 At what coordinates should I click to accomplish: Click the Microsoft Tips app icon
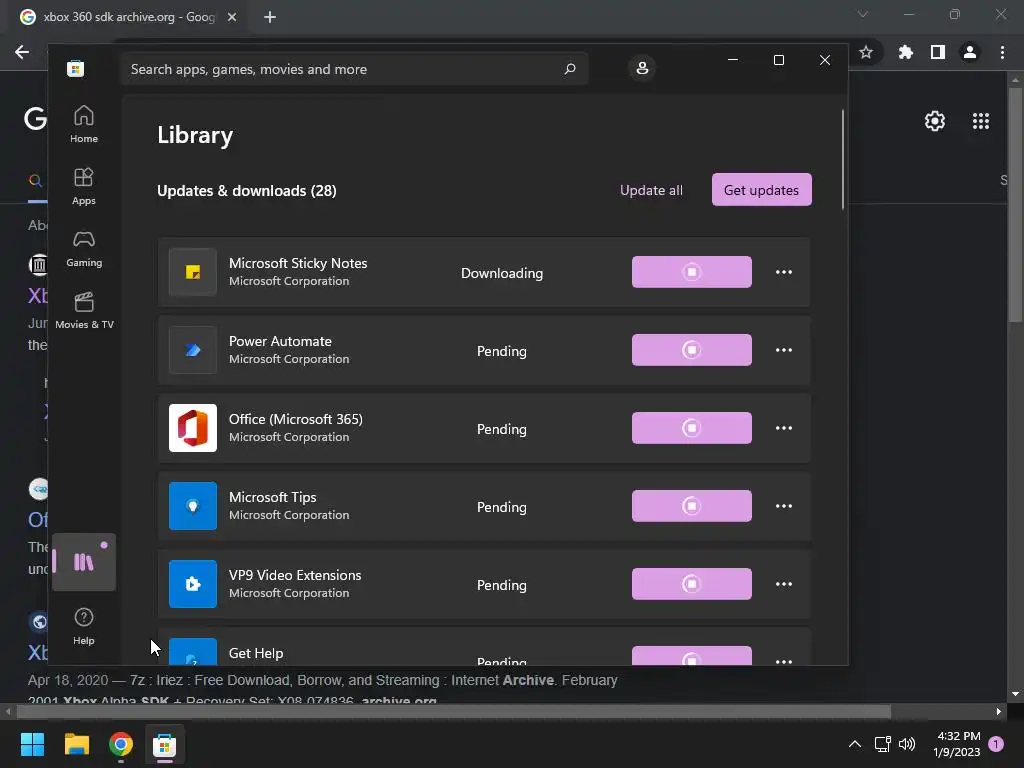coord(193,506)
